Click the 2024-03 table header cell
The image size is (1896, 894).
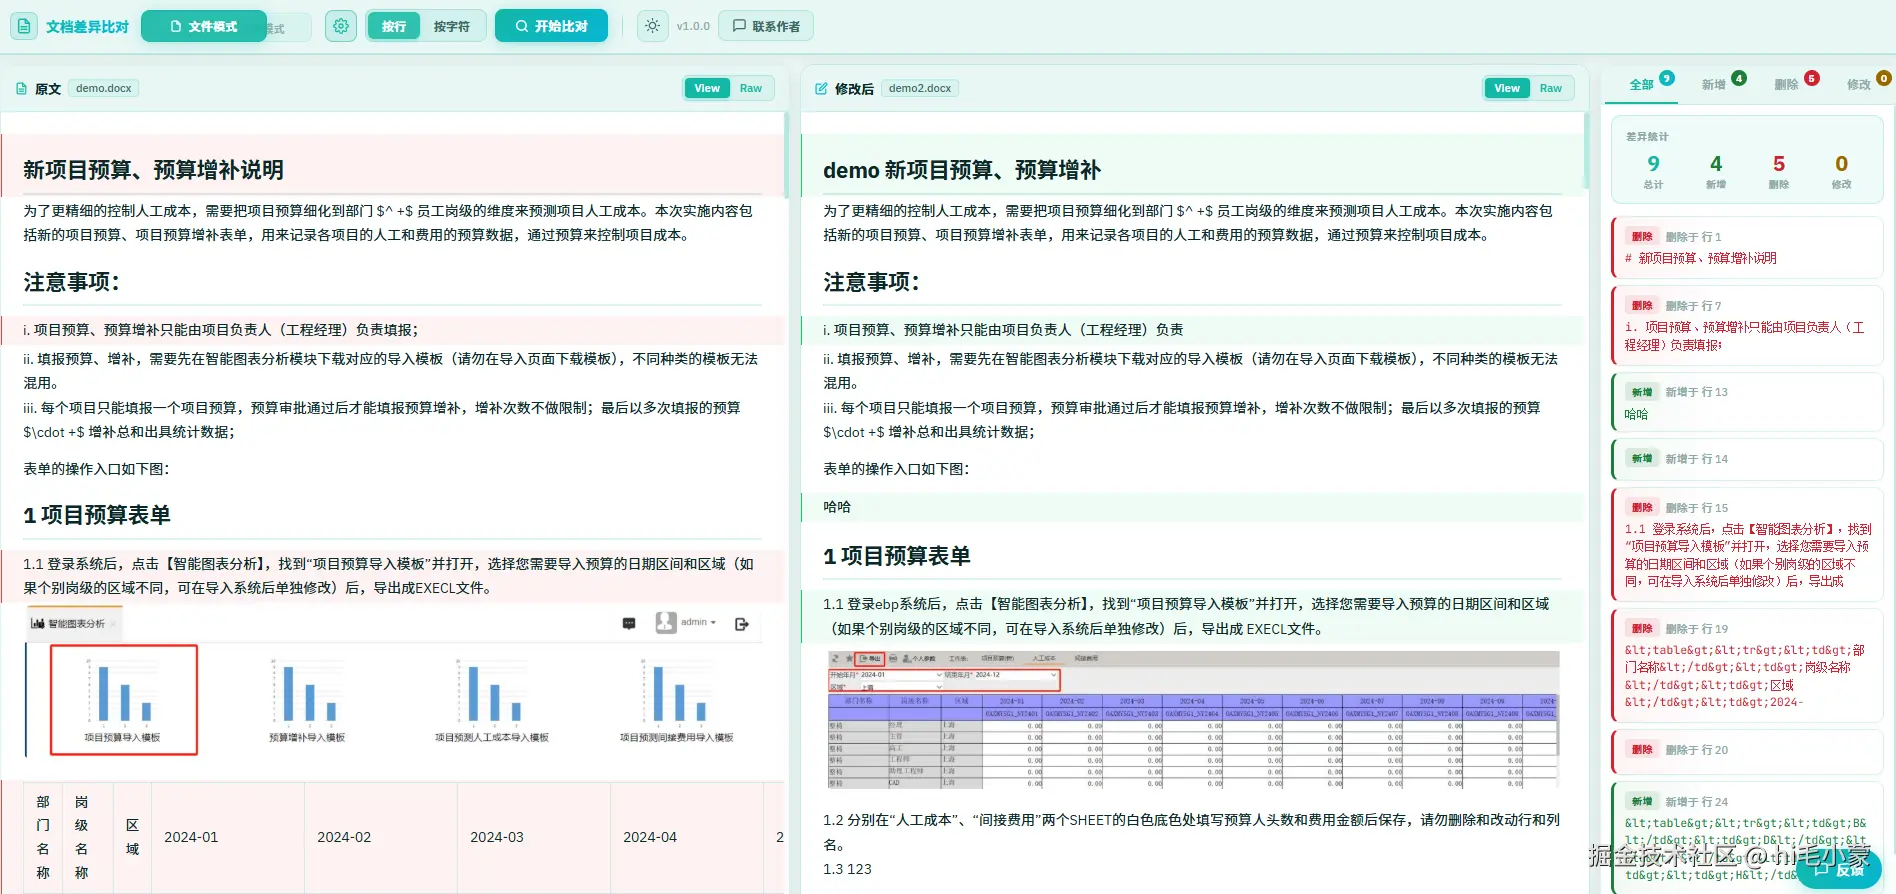click(534, 837)
